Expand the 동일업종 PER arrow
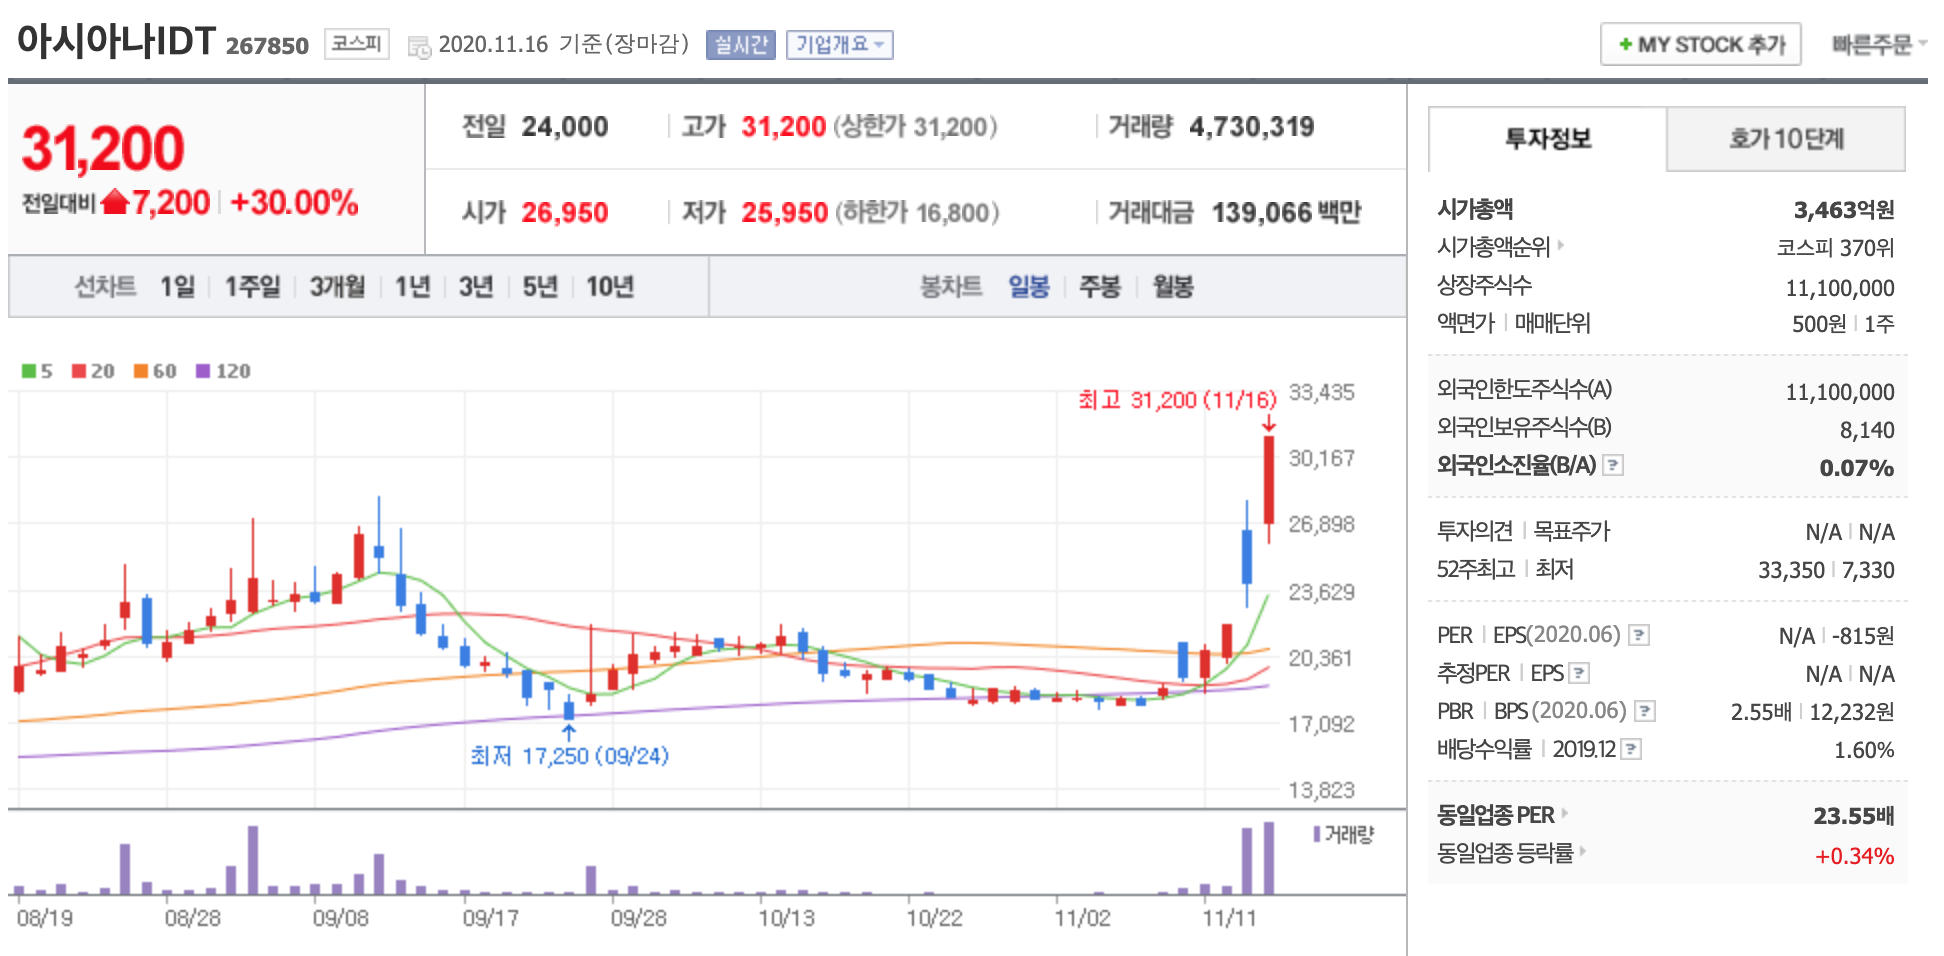1944x956 pixels. 1564,813
